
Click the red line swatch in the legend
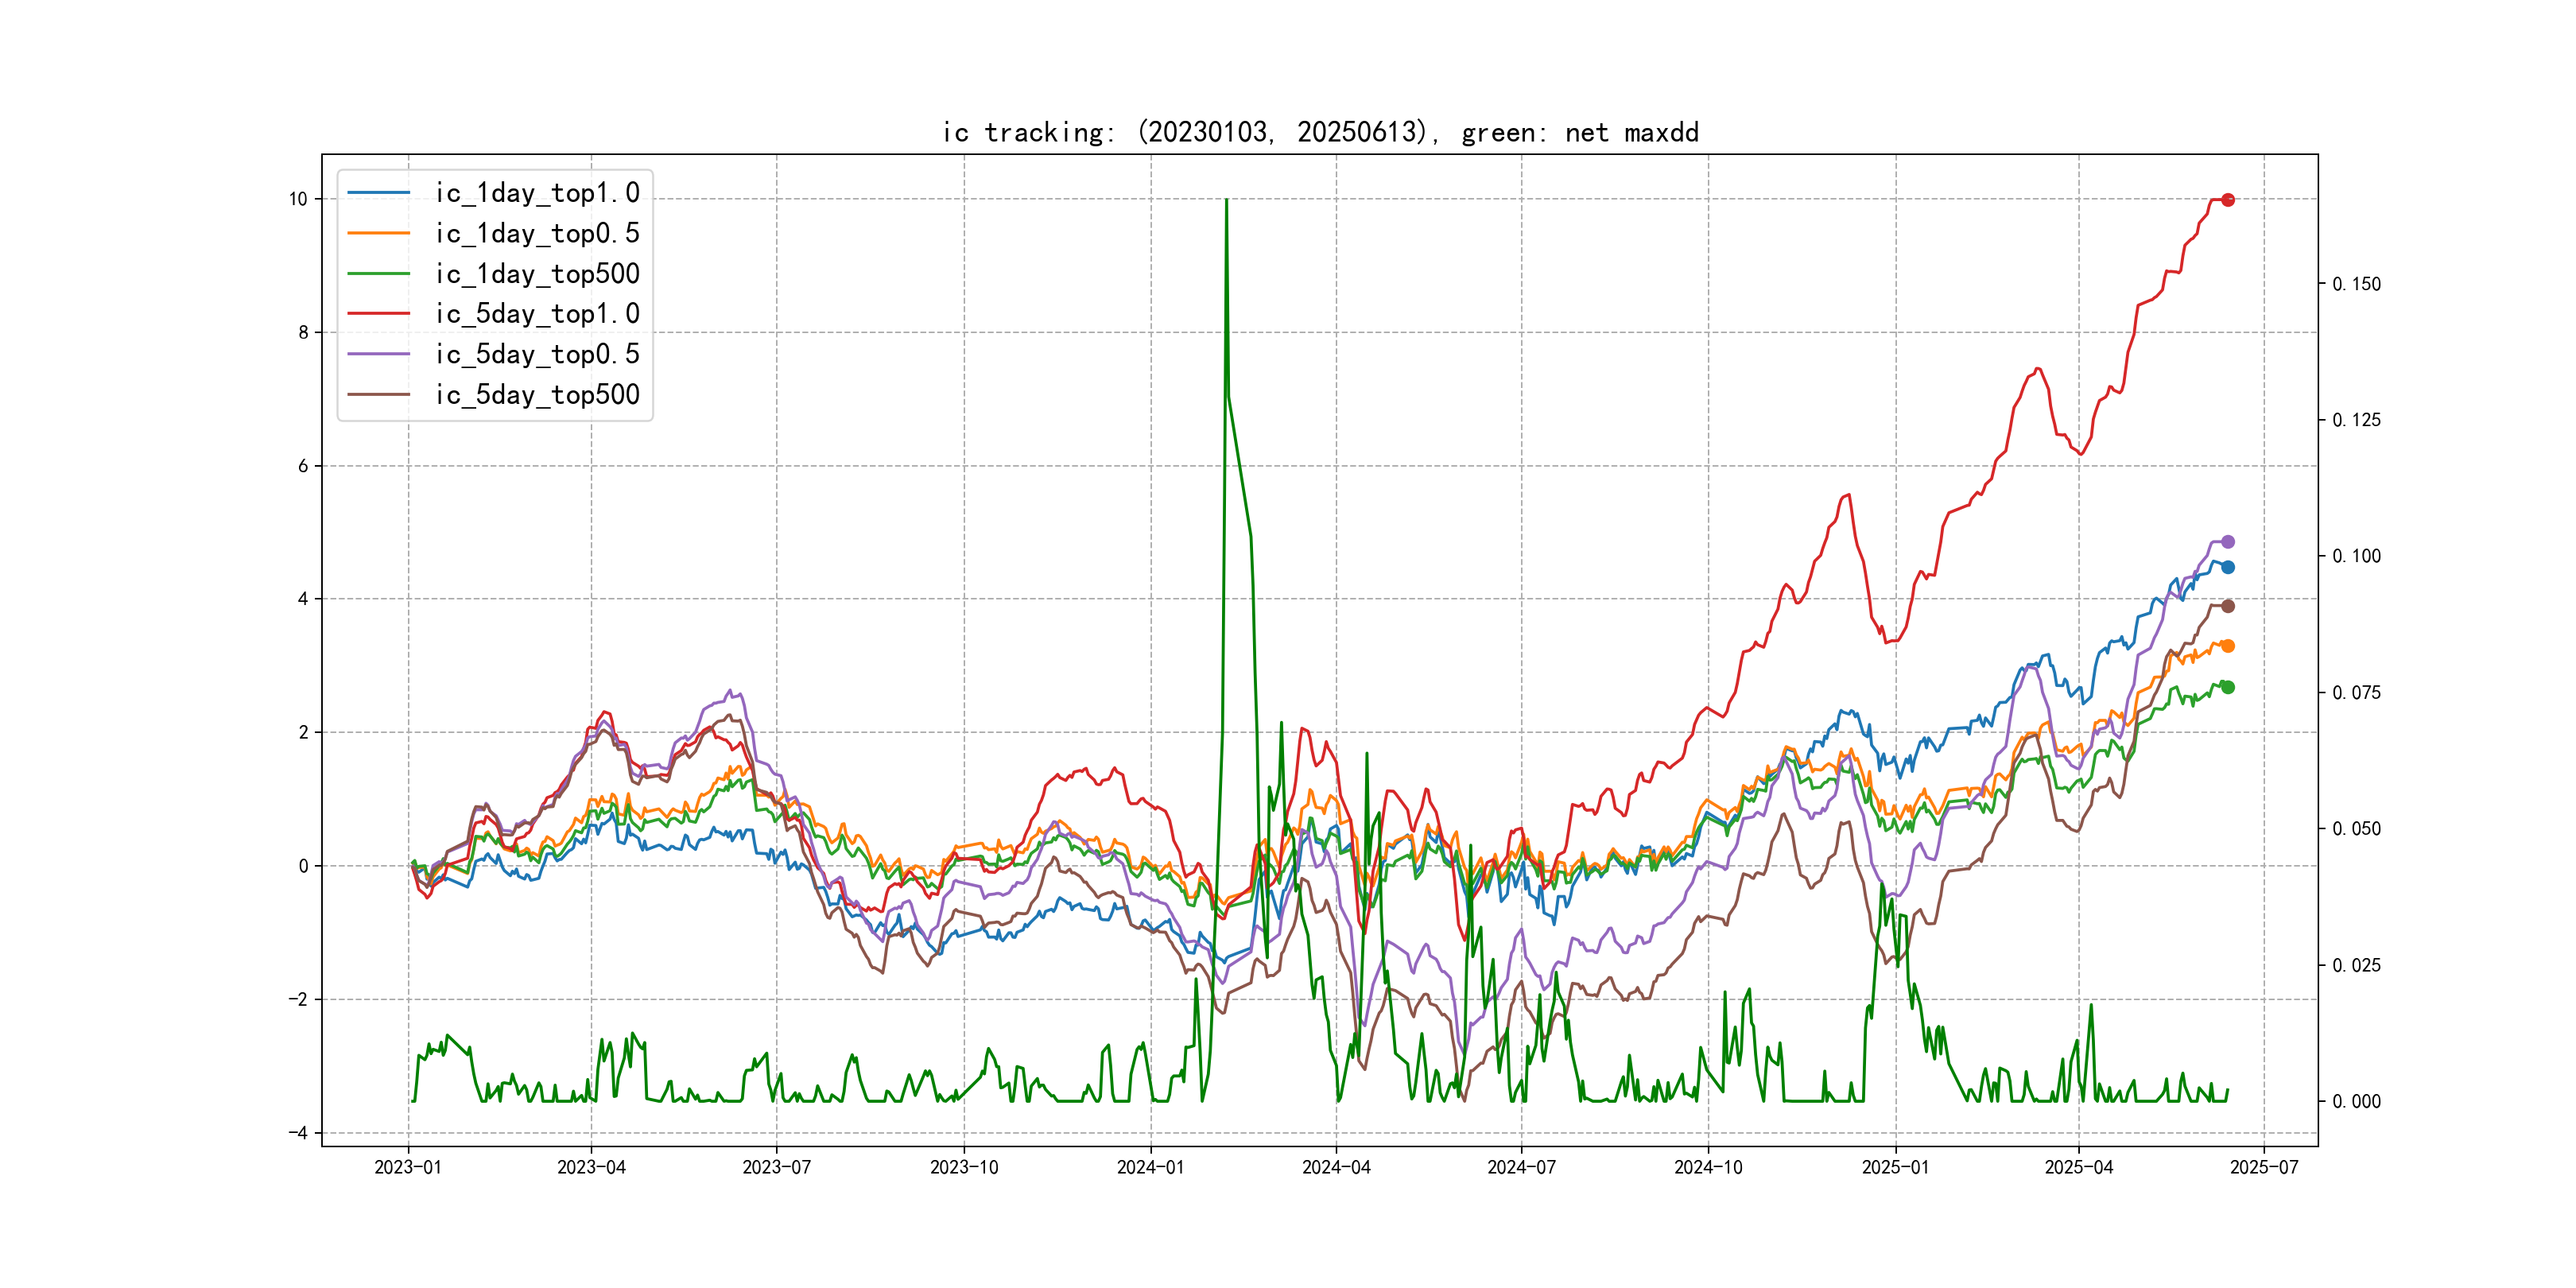tap(378, 314)
